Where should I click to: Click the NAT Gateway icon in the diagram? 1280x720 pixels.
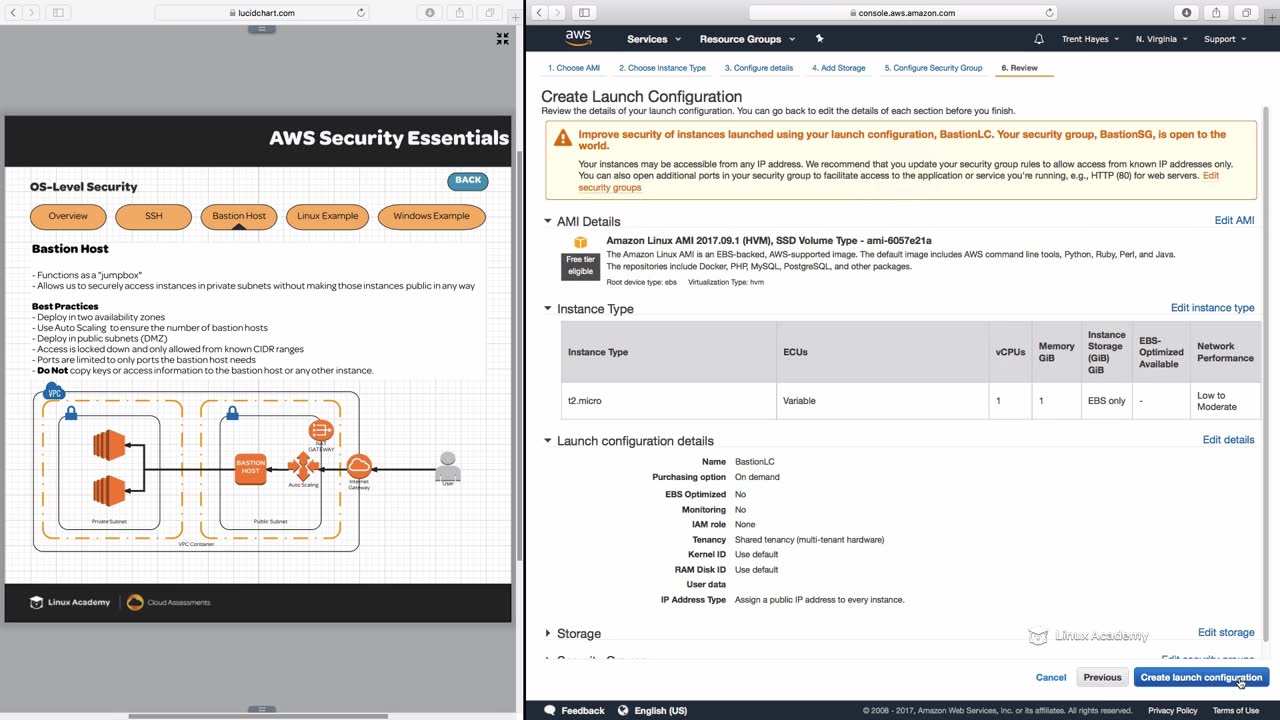[x=321, y=431]
